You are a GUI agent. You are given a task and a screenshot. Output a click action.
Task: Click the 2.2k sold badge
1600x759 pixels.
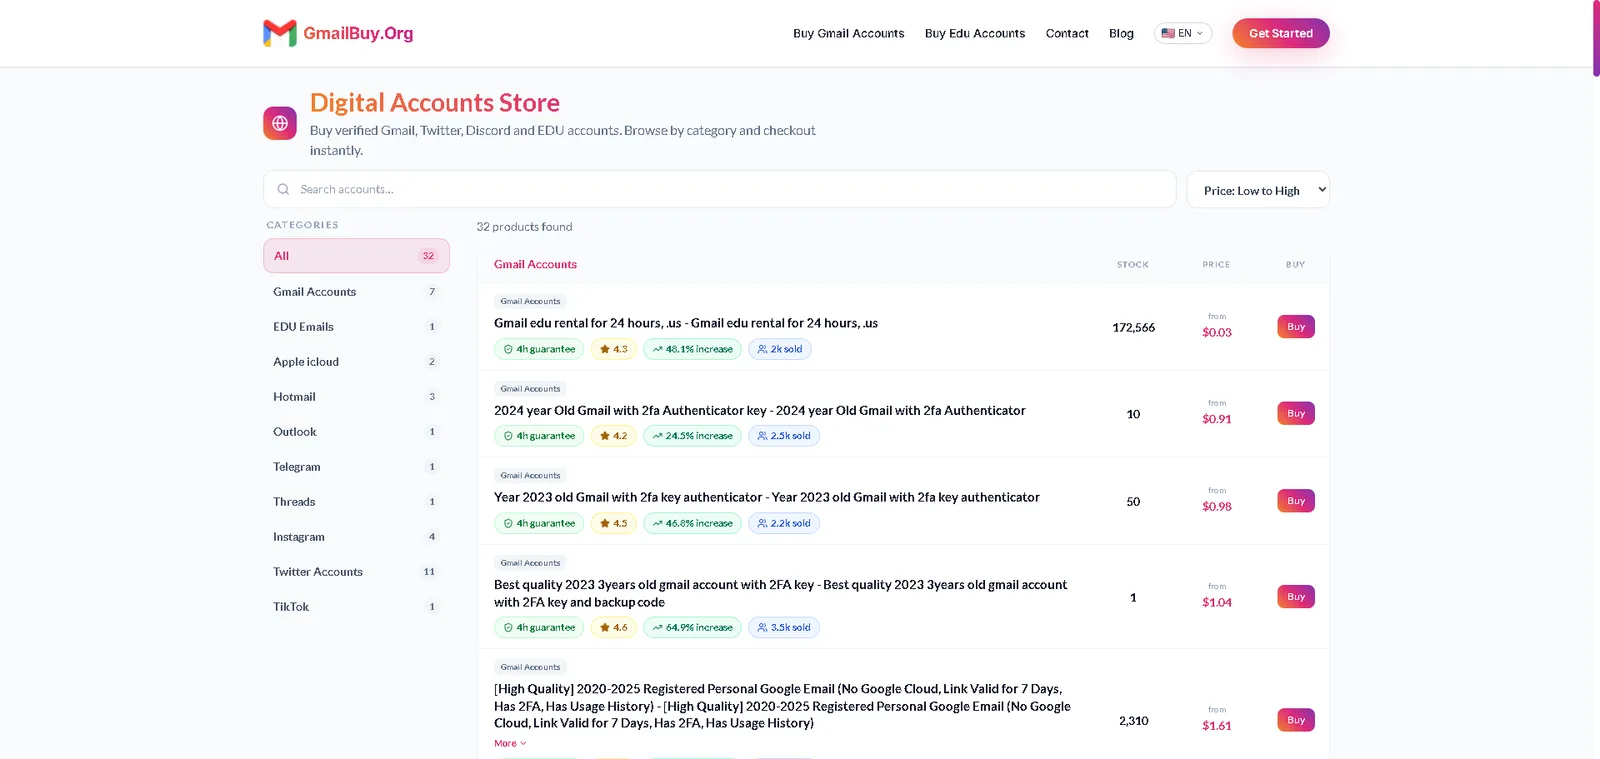click(784, 523)
